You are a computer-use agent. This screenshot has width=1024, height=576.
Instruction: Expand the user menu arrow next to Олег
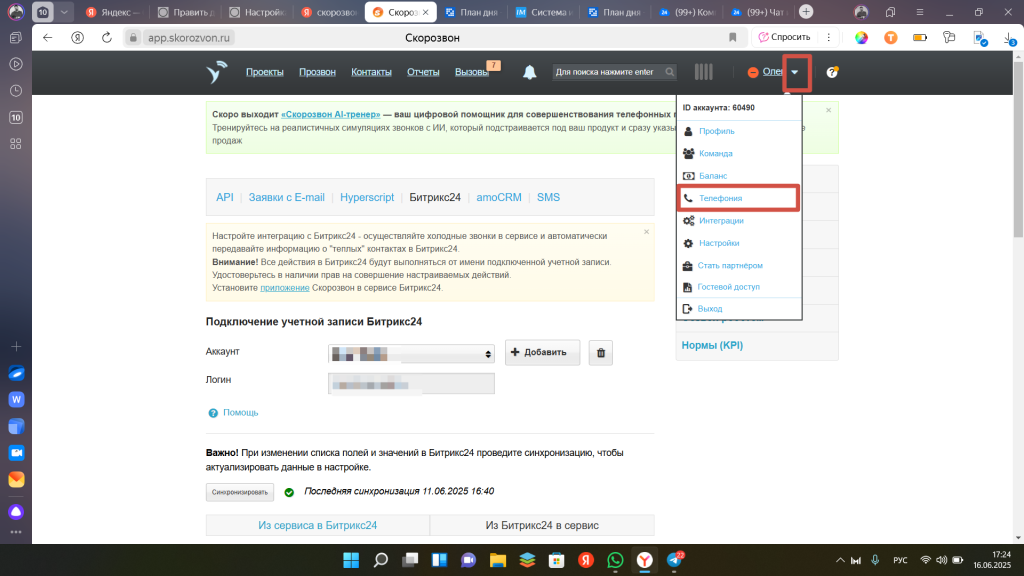pos(795,72)
